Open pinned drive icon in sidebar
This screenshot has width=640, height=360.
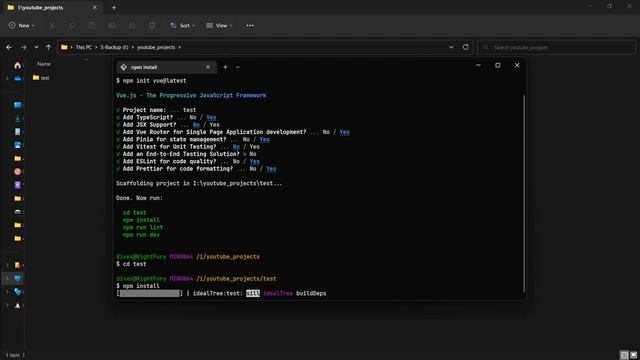(18, 211)
